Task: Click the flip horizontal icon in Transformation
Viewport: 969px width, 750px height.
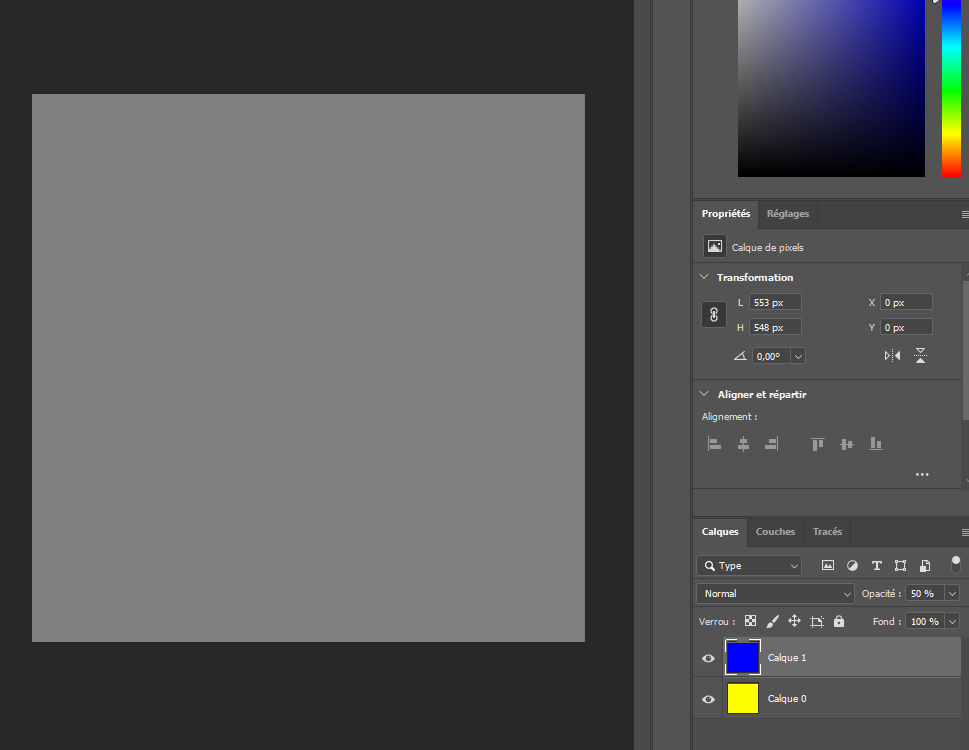Action: tap(892, 356)
